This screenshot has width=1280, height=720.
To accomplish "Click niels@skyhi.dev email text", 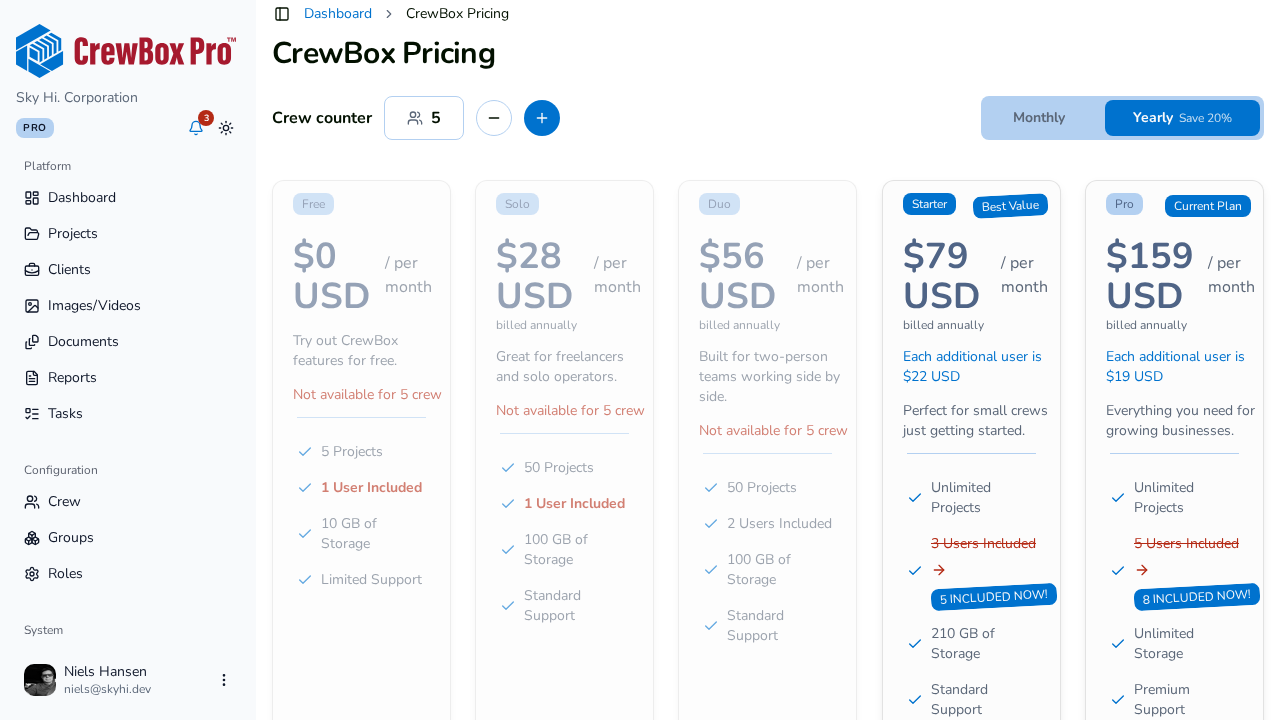I will [107, 689].
